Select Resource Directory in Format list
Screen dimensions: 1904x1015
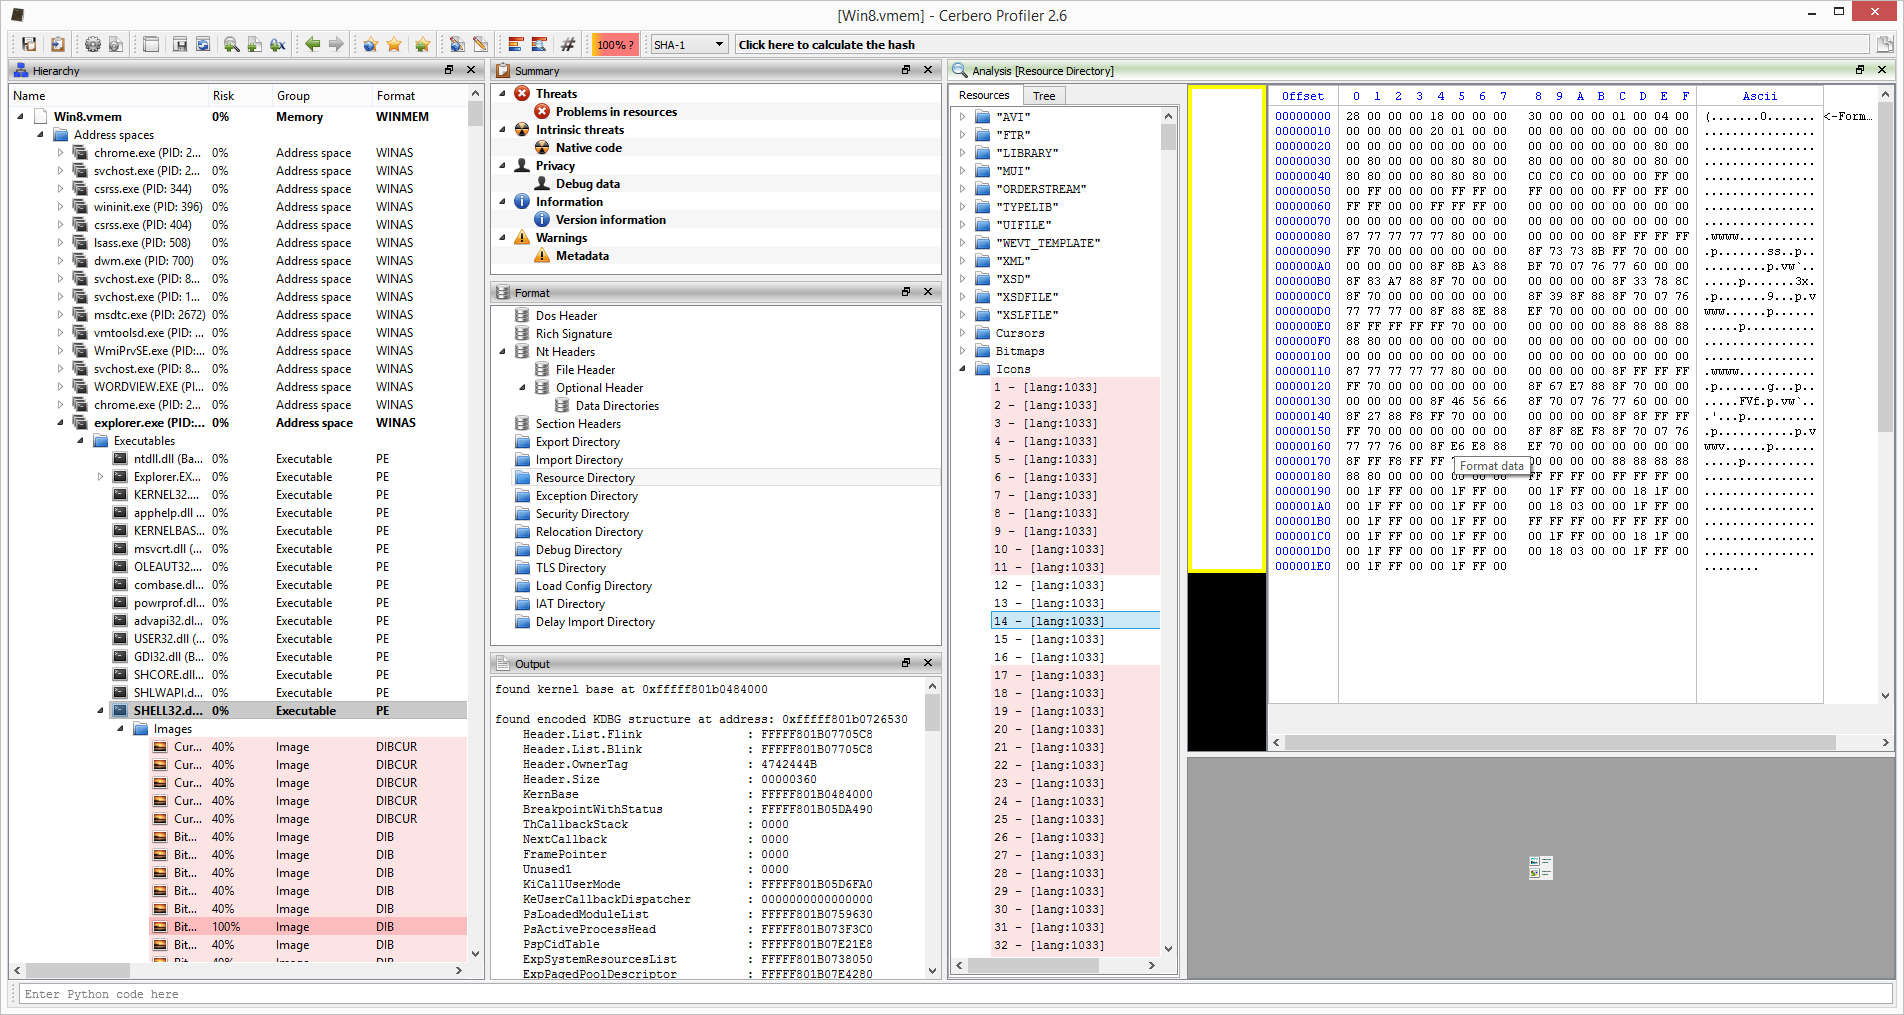coord(585,477)
